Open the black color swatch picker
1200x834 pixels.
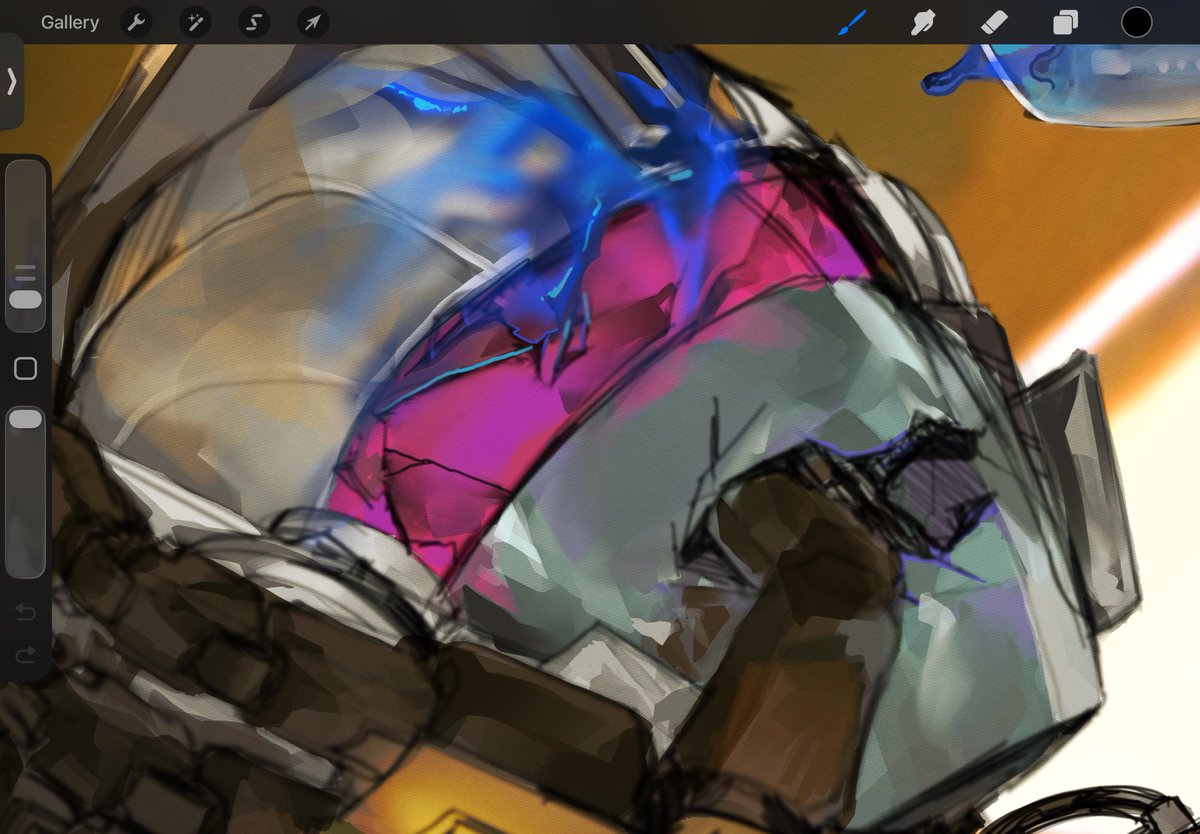click(x=1137, y=22)
